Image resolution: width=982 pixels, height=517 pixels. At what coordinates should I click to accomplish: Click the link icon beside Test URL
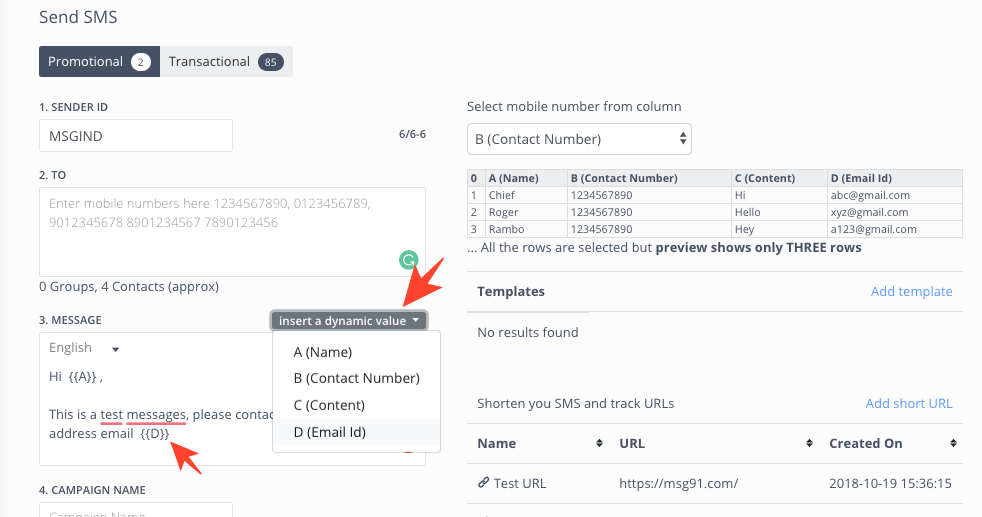pos(483,483)
